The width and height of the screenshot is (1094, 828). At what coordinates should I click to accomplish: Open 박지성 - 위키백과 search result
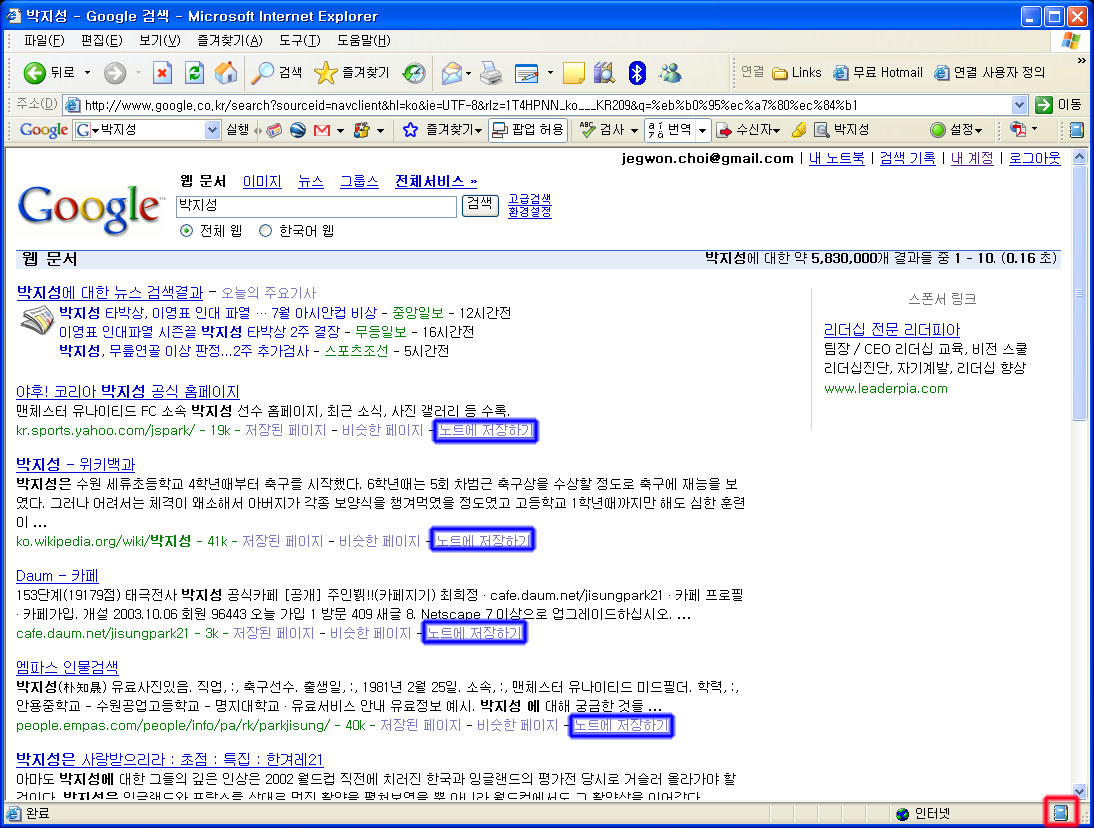pos(75,464)
